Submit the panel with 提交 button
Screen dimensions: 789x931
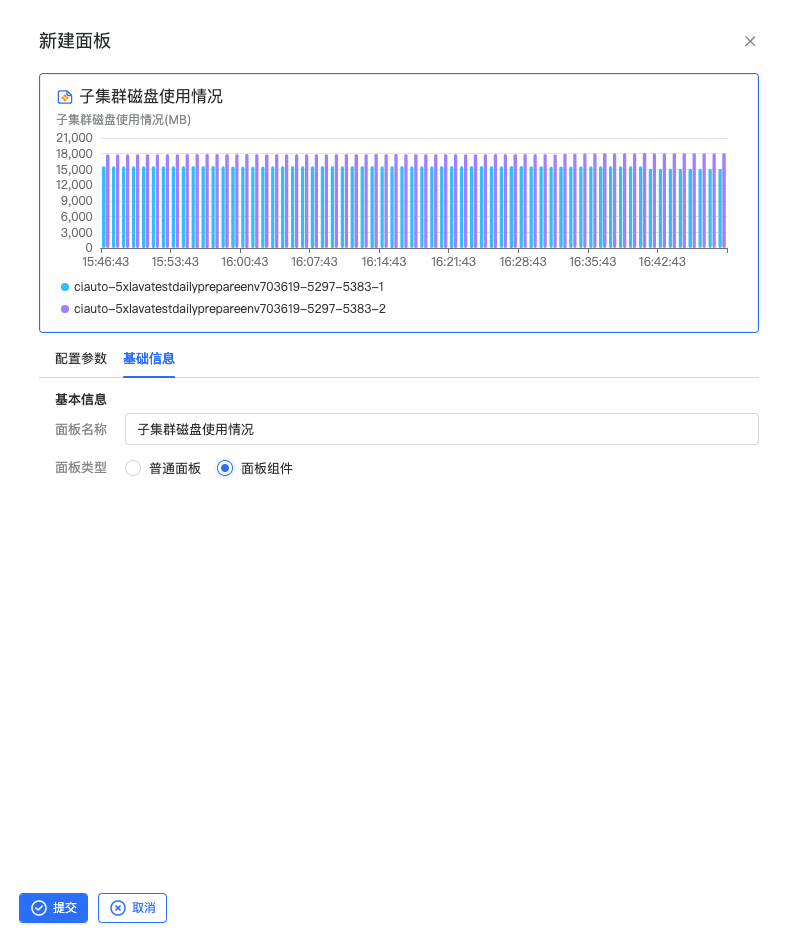coord(53,908)
